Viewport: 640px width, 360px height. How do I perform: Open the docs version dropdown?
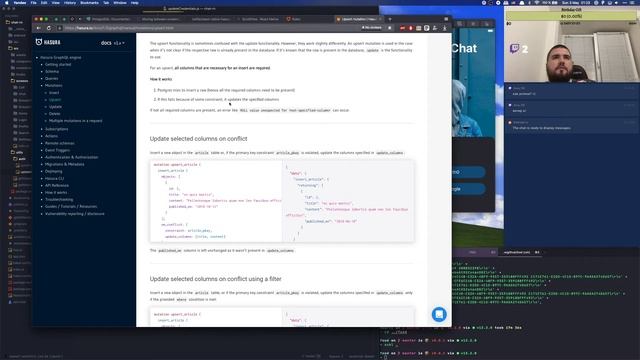(119, 43)
